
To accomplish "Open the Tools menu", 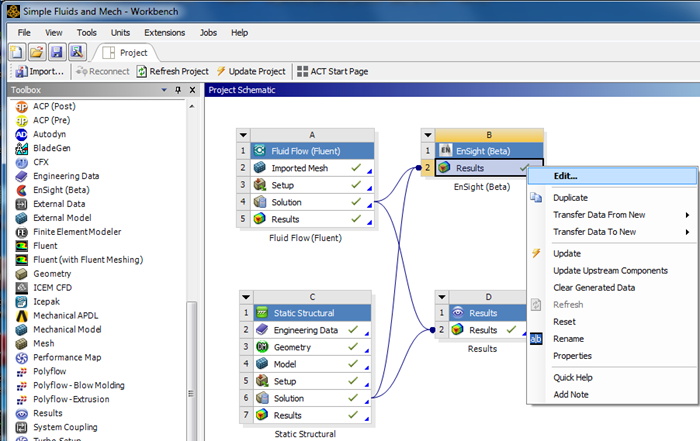I will coord(87,33).
